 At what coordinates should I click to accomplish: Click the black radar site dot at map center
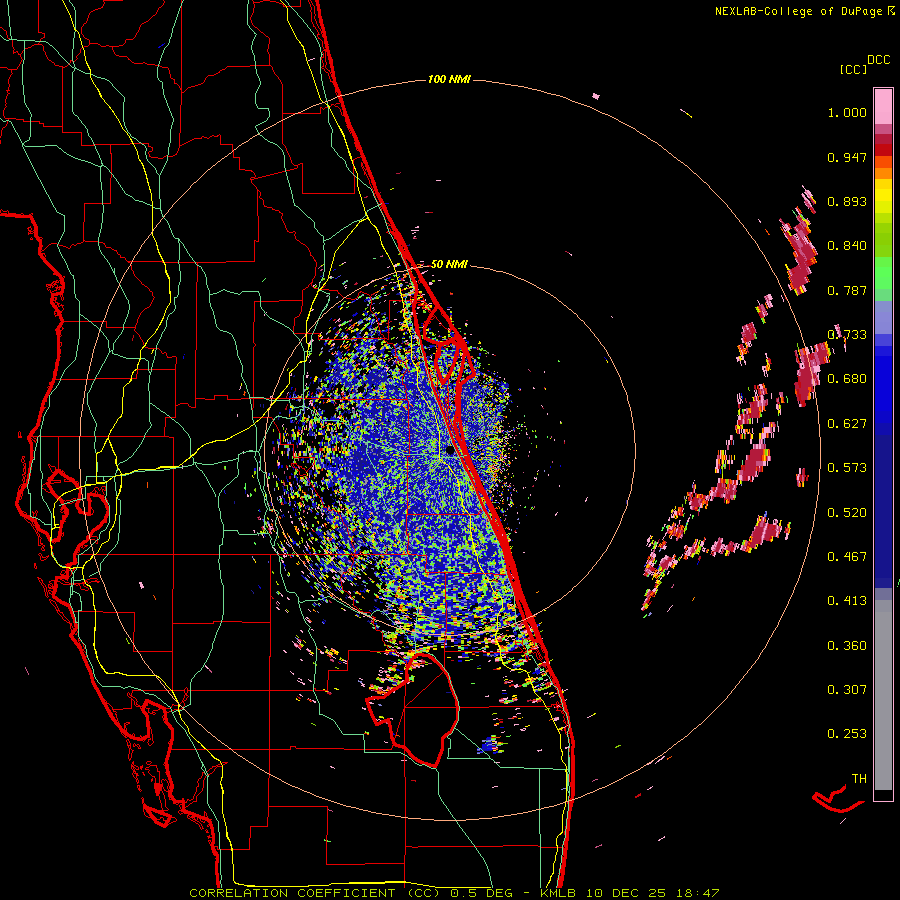click(451, 451)
